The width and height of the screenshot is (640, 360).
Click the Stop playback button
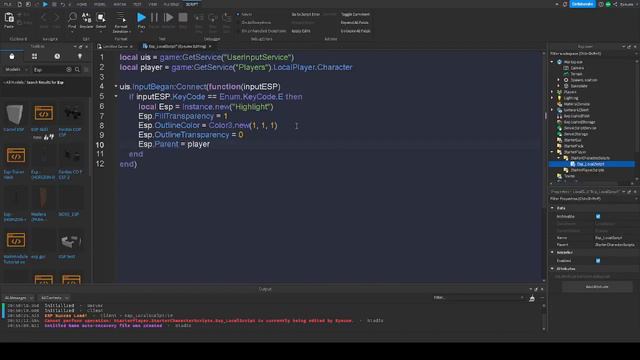183,17
